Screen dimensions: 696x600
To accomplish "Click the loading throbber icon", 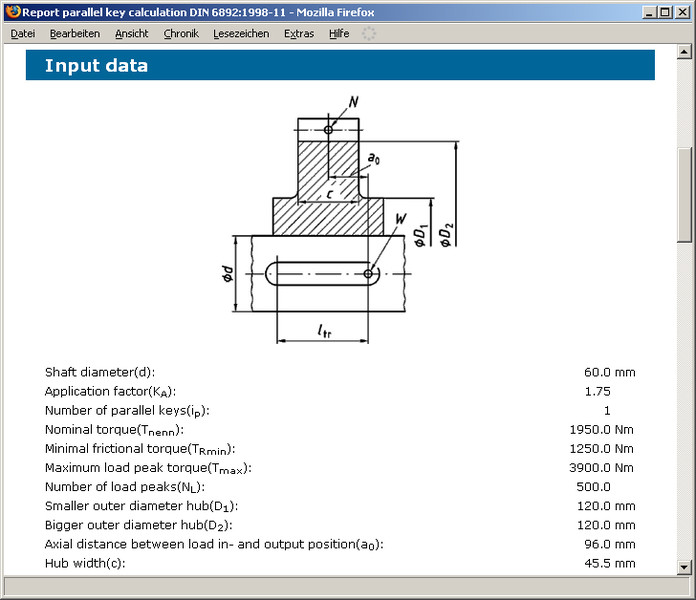I will pos(369,33).
